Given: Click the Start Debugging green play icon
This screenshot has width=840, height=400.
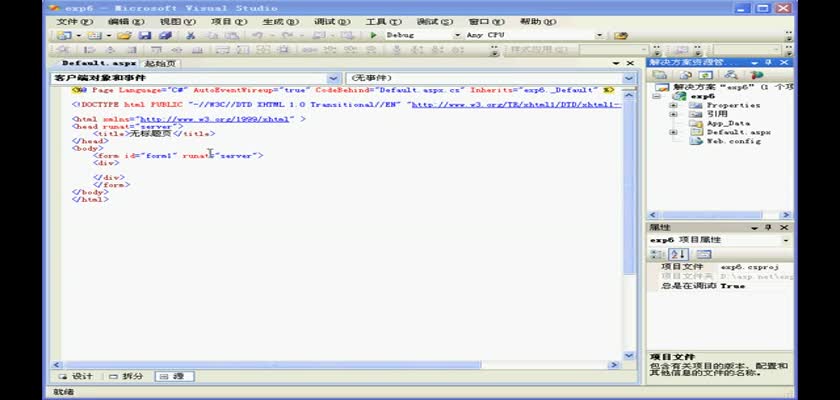Looking at the screenshot, I should [x=373, y=35].
